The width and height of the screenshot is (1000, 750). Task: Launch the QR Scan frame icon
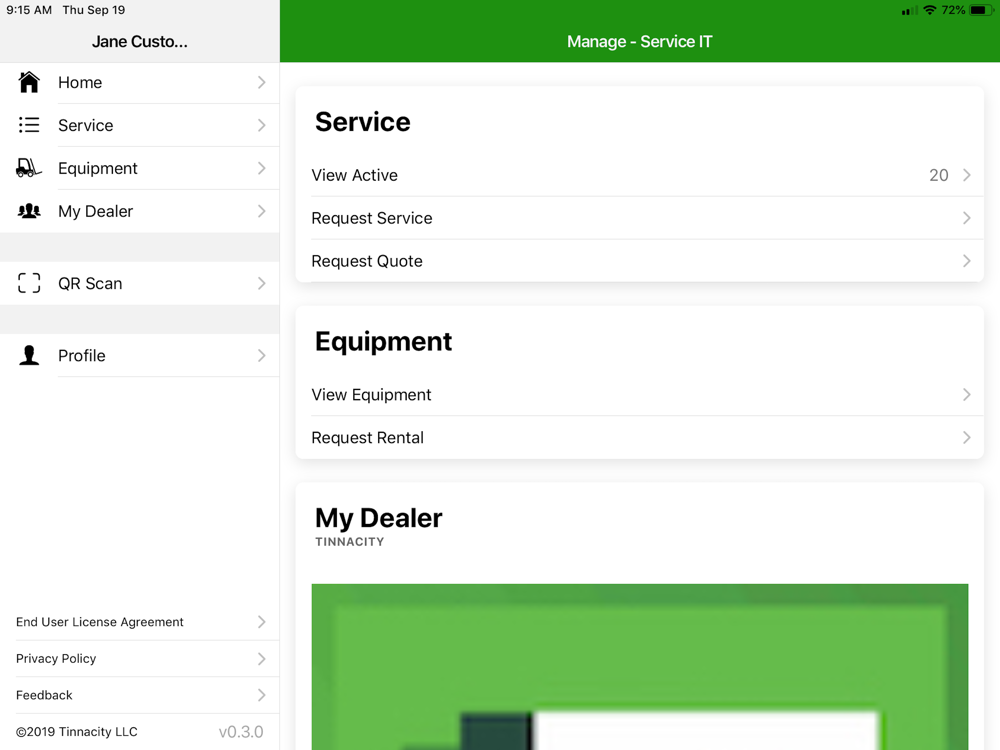pyautogui.click(x=29, y=283)
